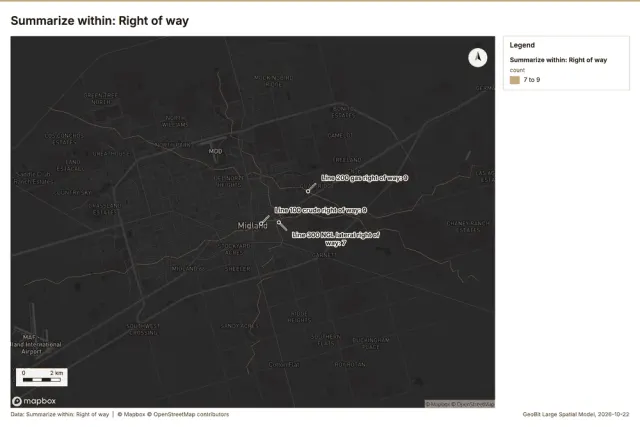Click the MDD airport label
Viewport: 640px width, 427px height.
[x=216, y=151]
